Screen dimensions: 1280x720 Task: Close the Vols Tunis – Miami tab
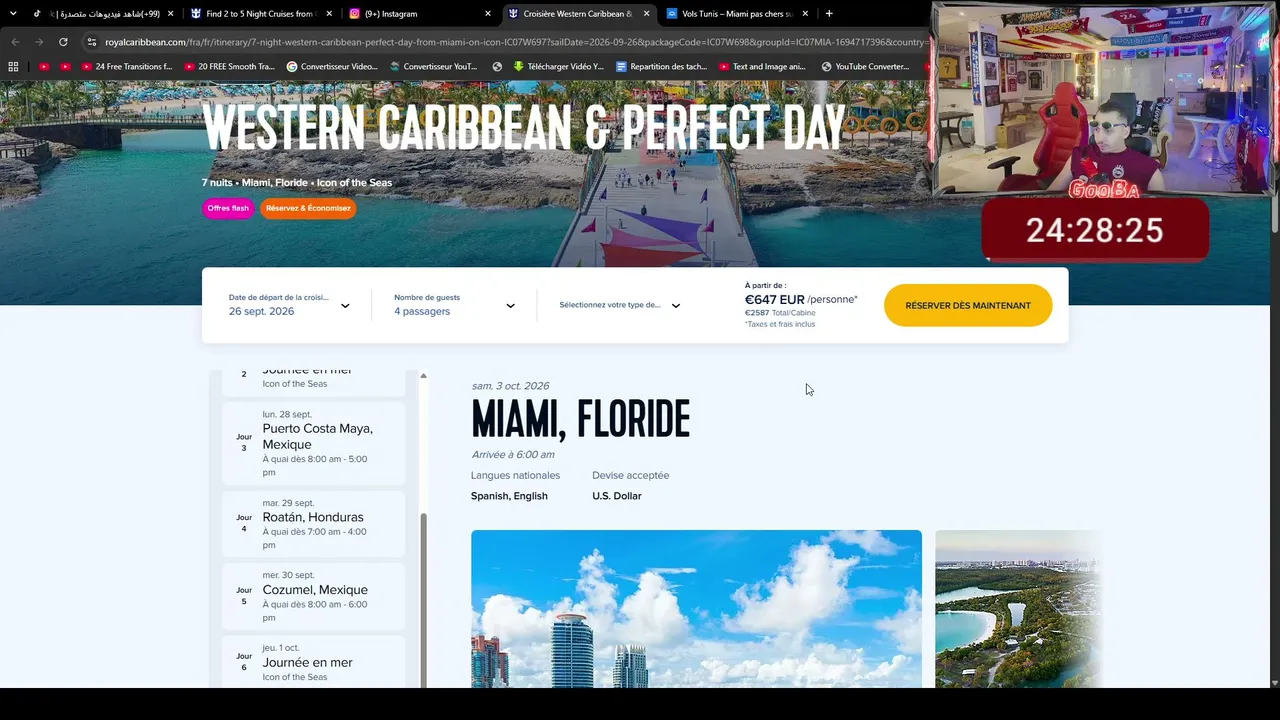tap(805, 14)
